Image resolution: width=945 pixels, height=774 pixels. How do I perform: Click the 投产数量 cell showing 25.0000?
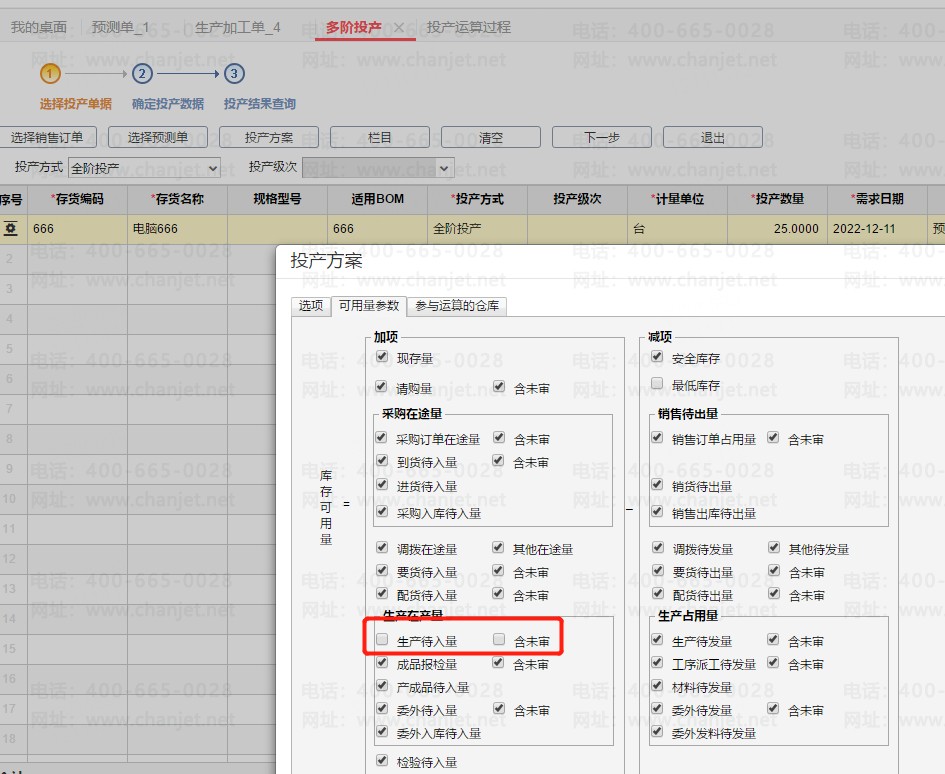pos(777,229)
